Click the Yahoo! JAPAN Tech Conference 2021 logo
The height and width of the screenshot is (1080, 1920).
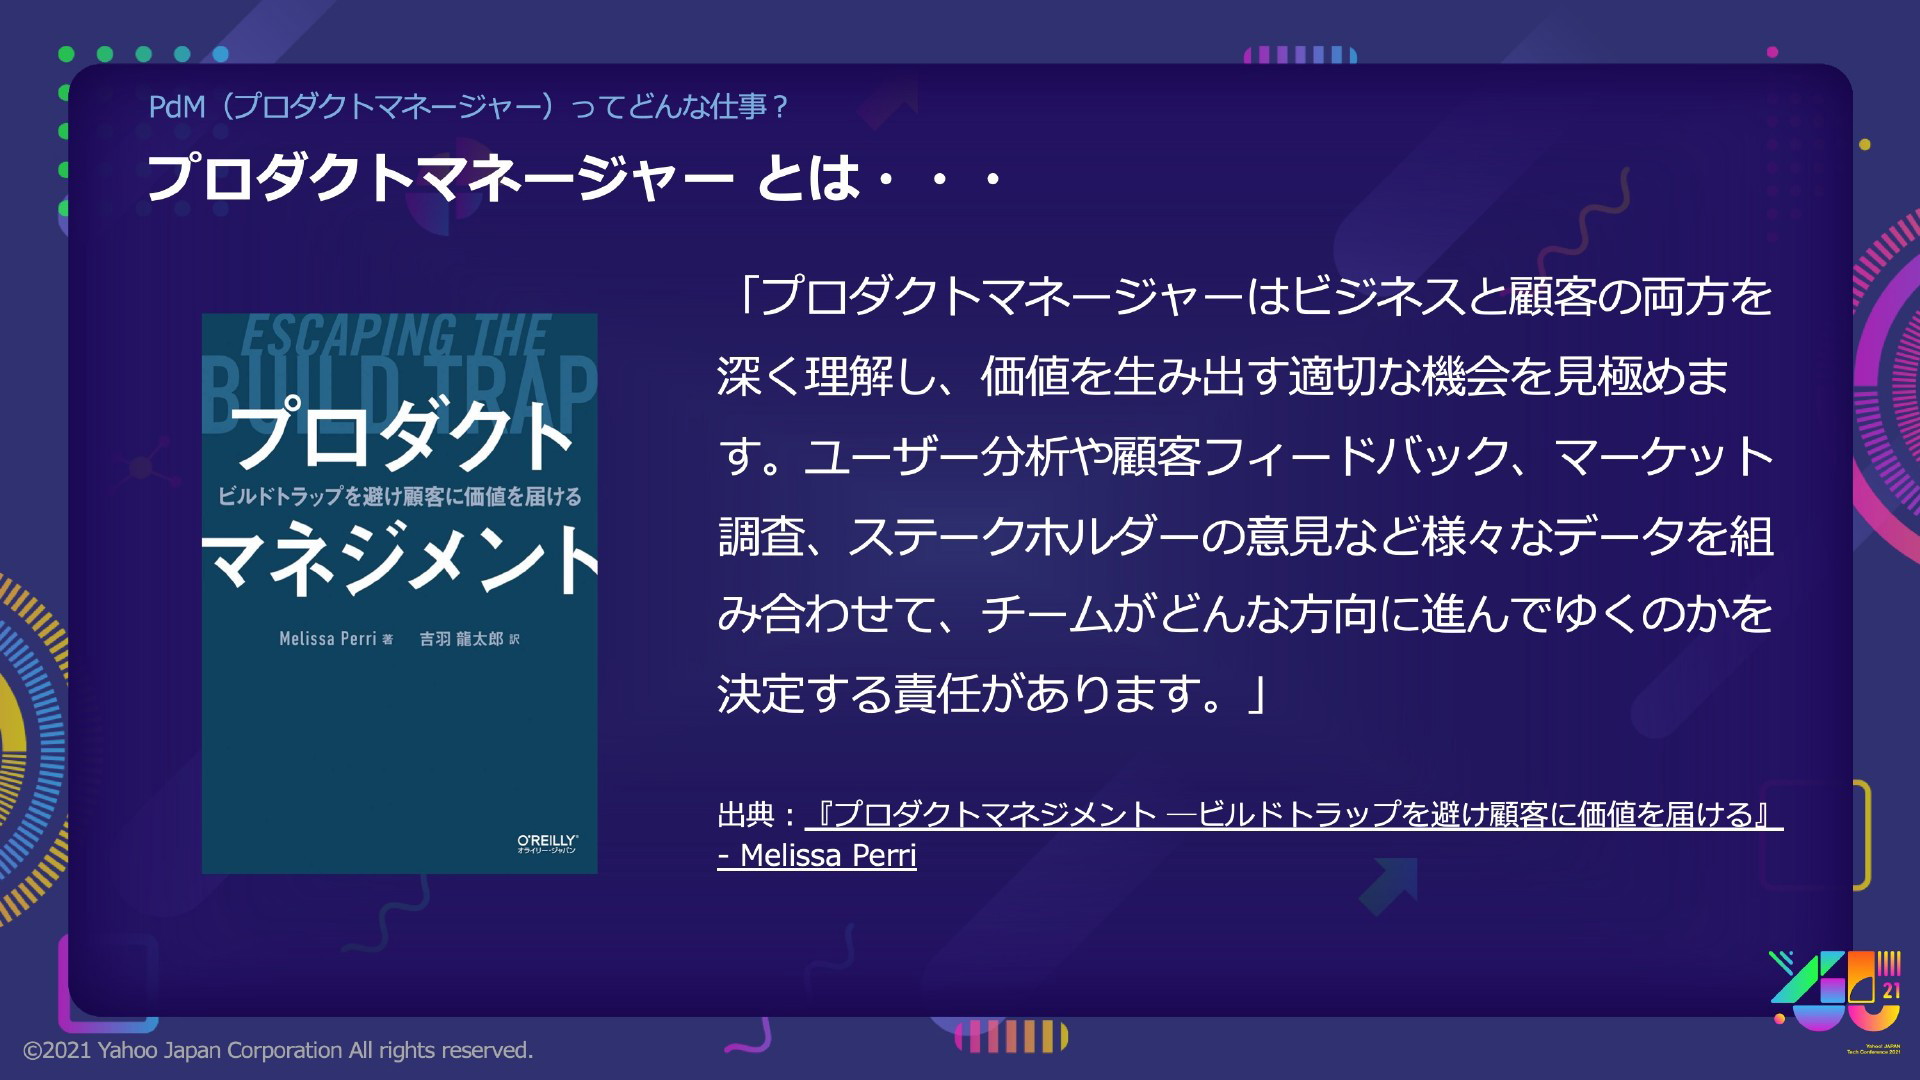pos(1834,1002)
